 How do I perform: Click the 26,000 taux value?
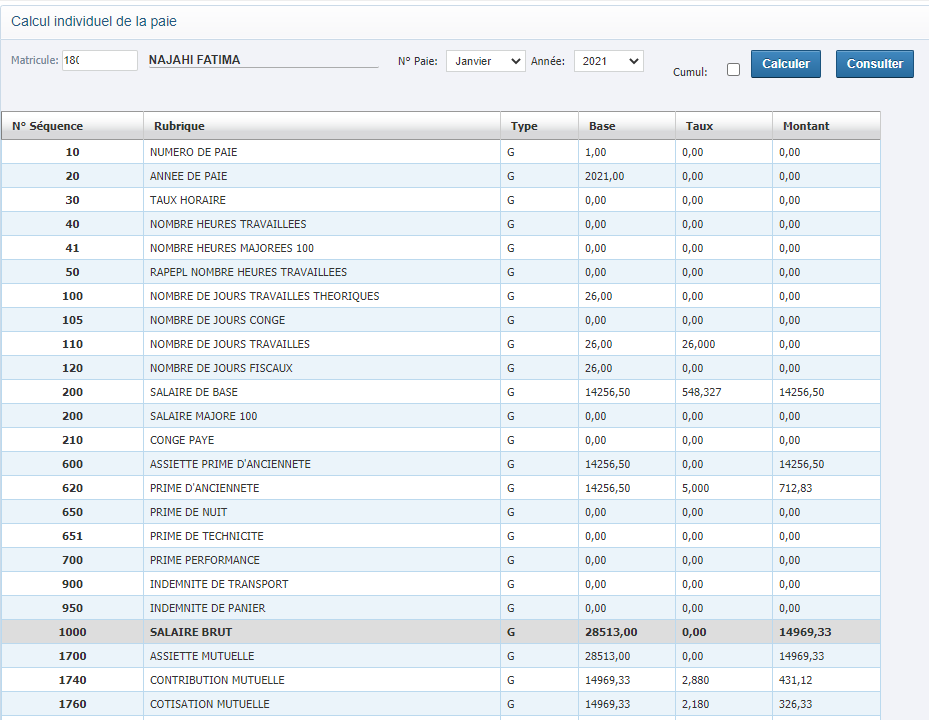(x=699, y=344)
